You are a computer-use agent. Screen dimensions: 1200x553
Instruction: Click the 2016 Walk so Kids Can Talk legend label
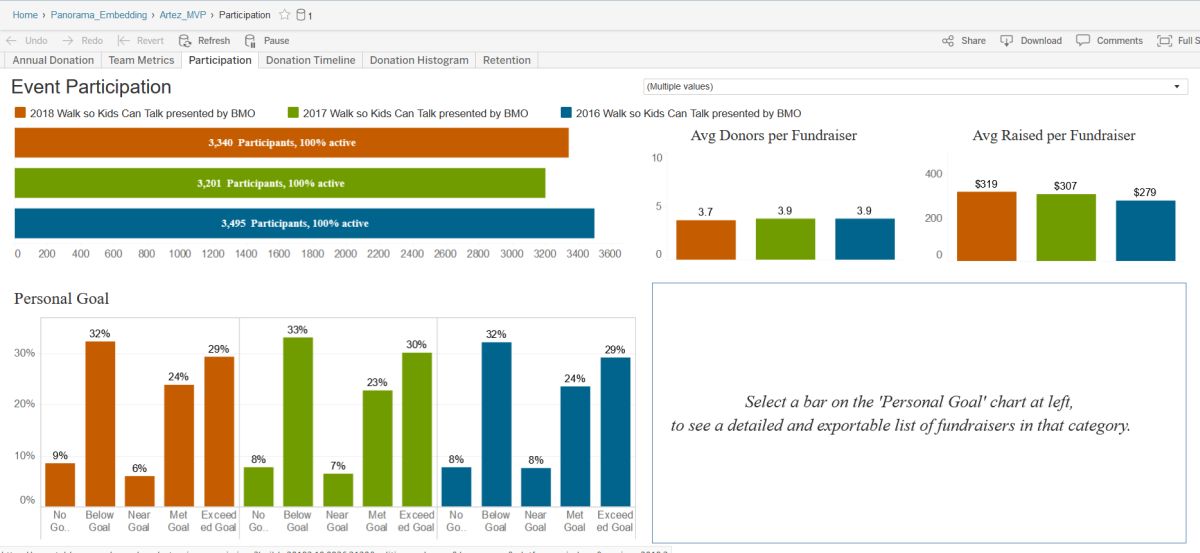coord(689,113)
